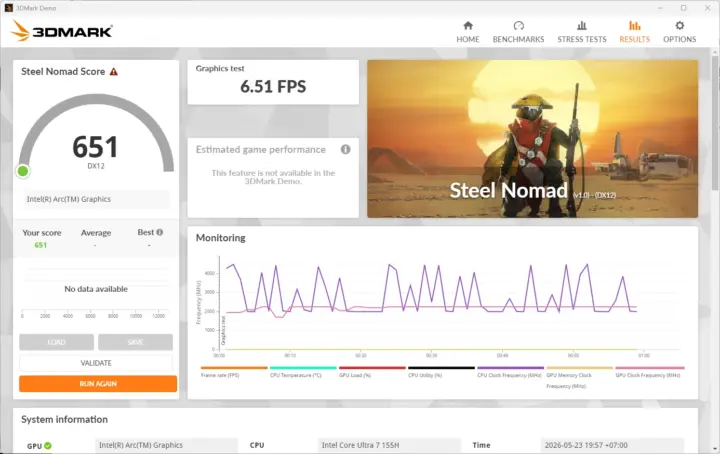Click the 6.51 FPS graphics test result
This screenshot has height=454, width=720.
pyautogui.click(x=273, y=86)
